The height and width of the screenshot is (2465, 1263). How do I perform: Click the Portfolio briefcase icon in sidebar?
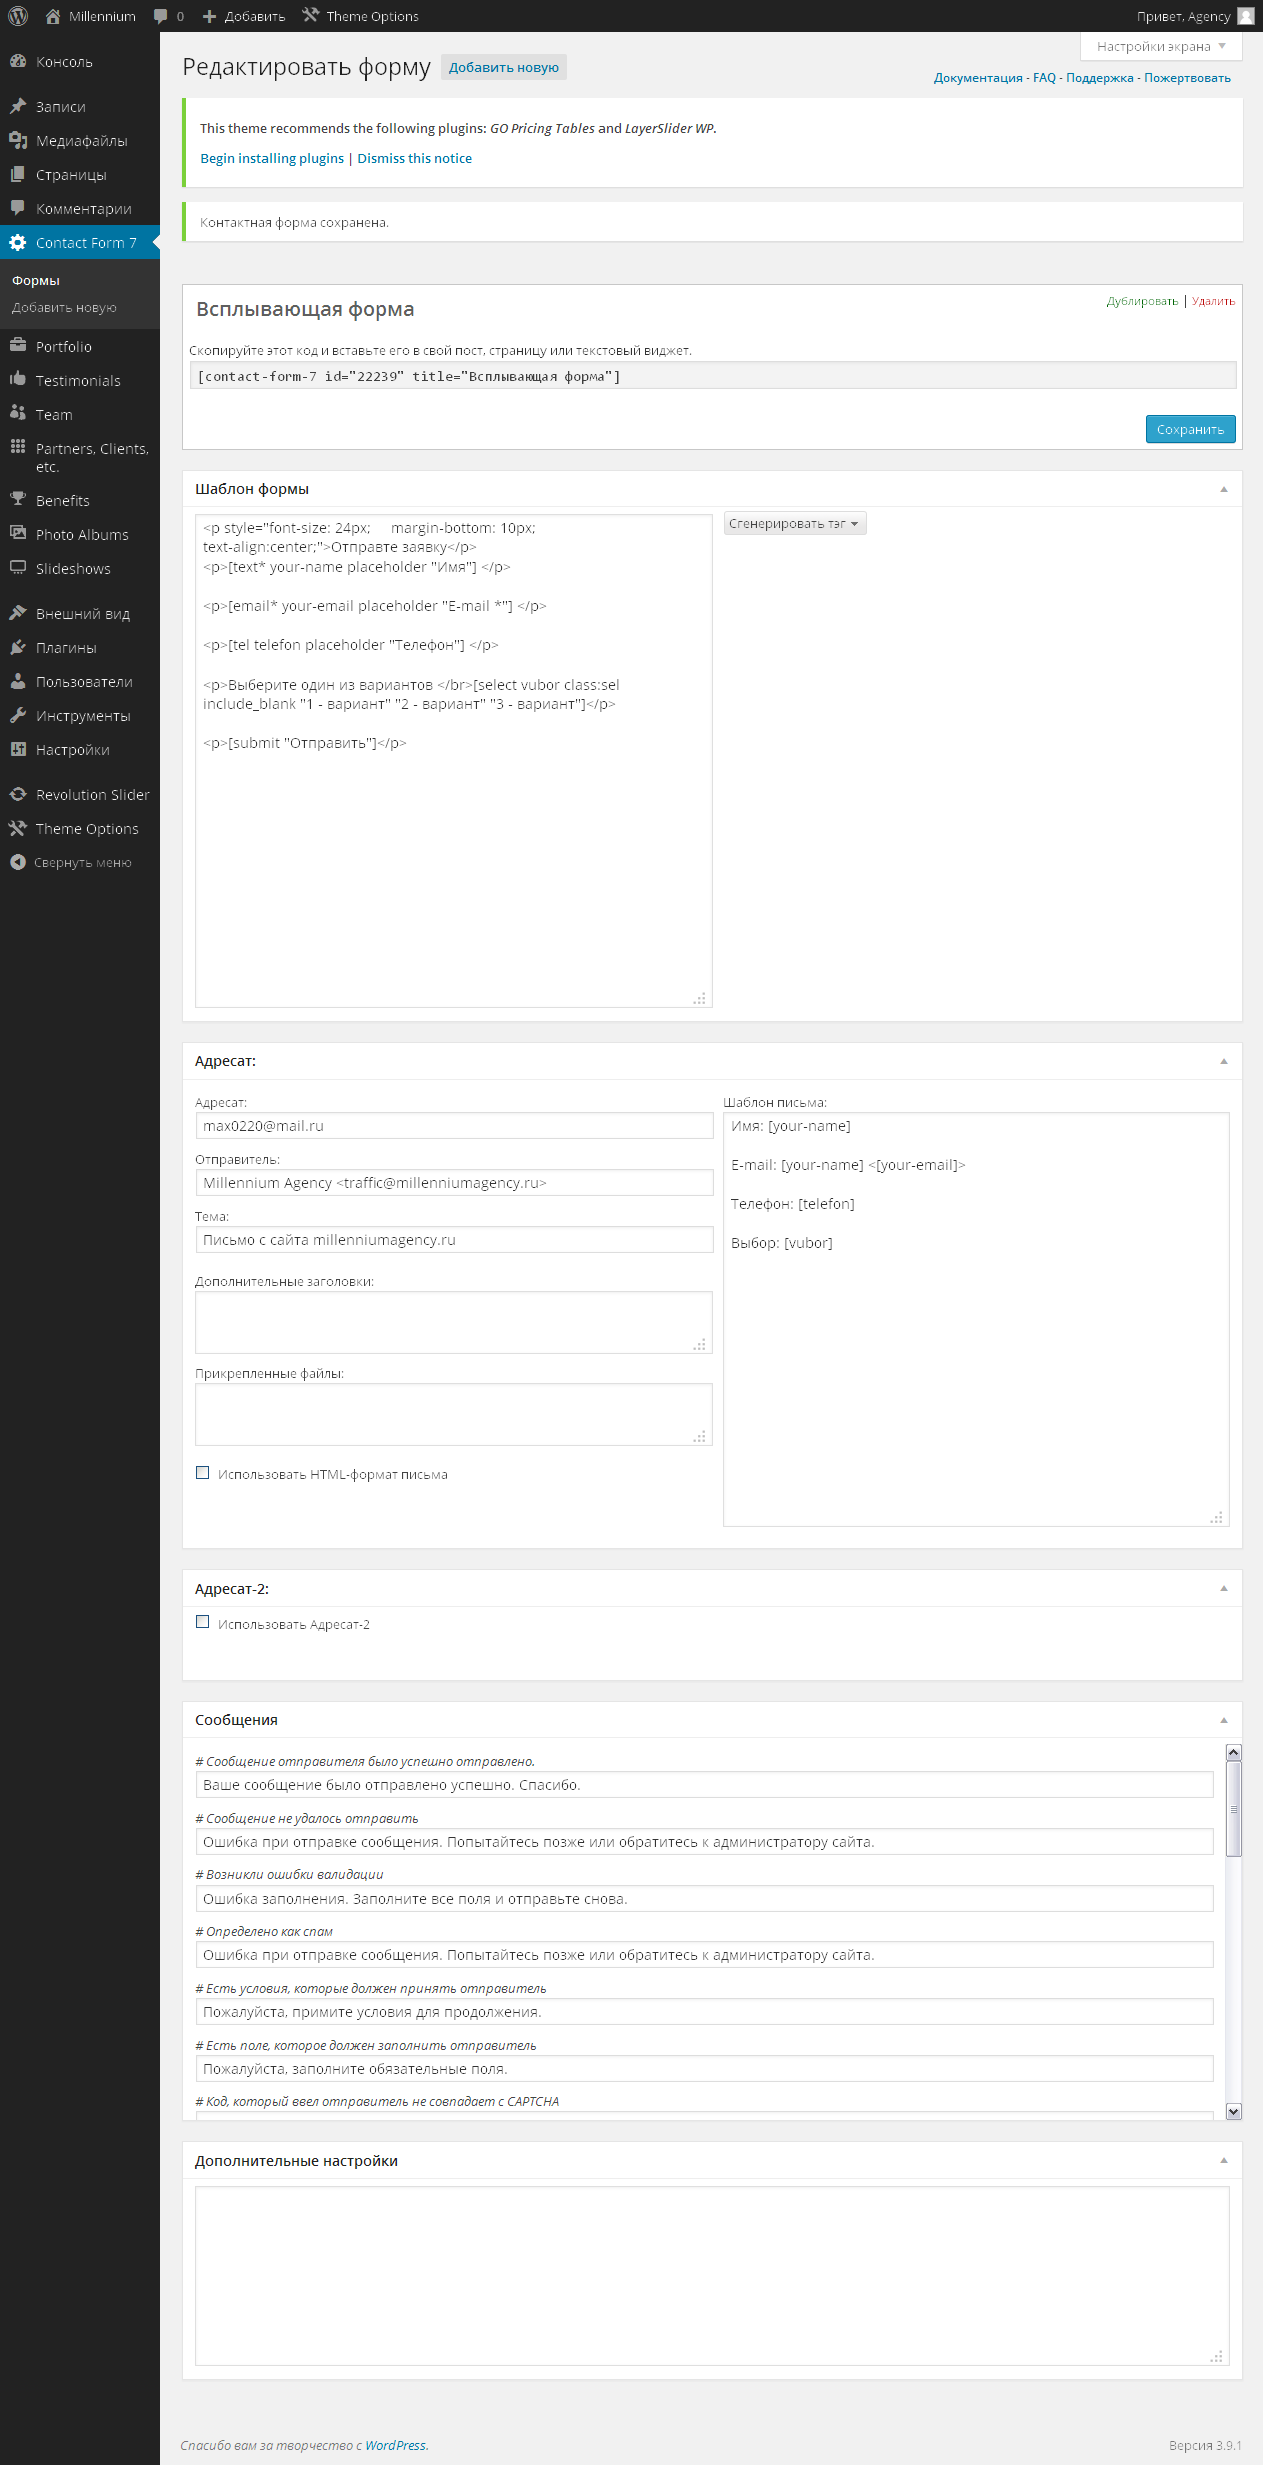tap(18, 346)
